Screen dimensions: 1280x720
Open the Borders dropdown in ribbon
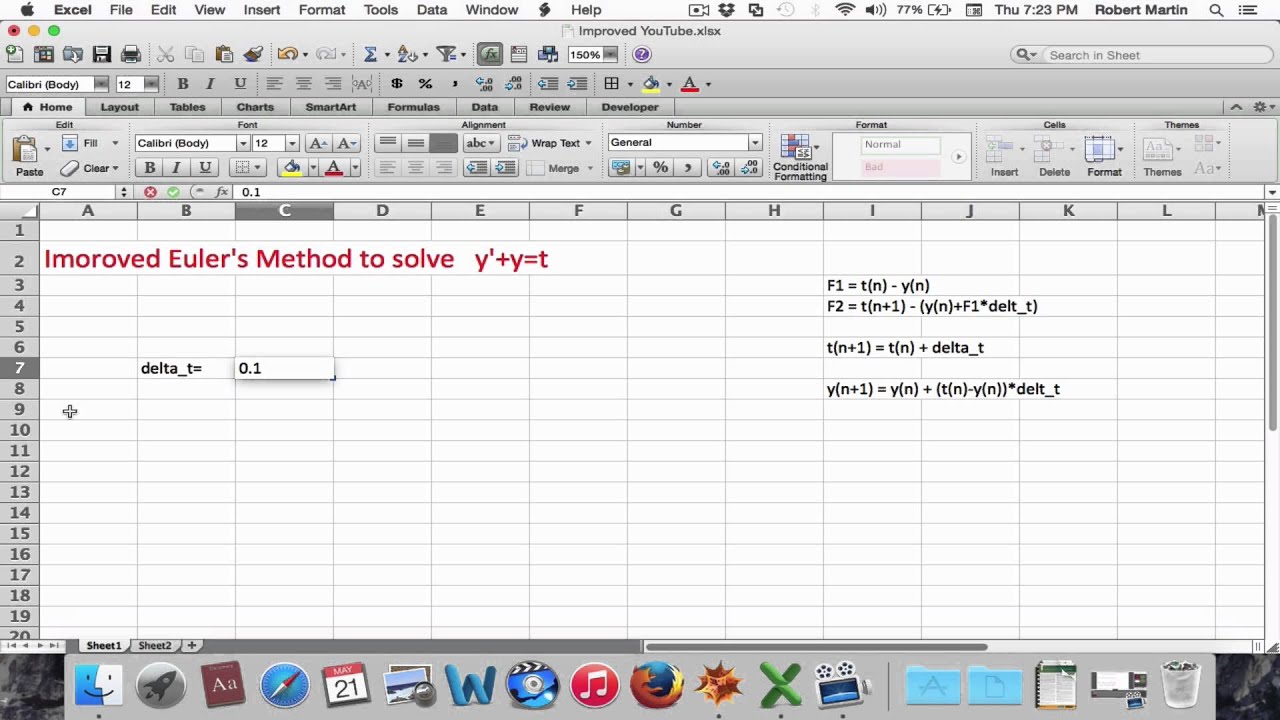pos(258,168)
